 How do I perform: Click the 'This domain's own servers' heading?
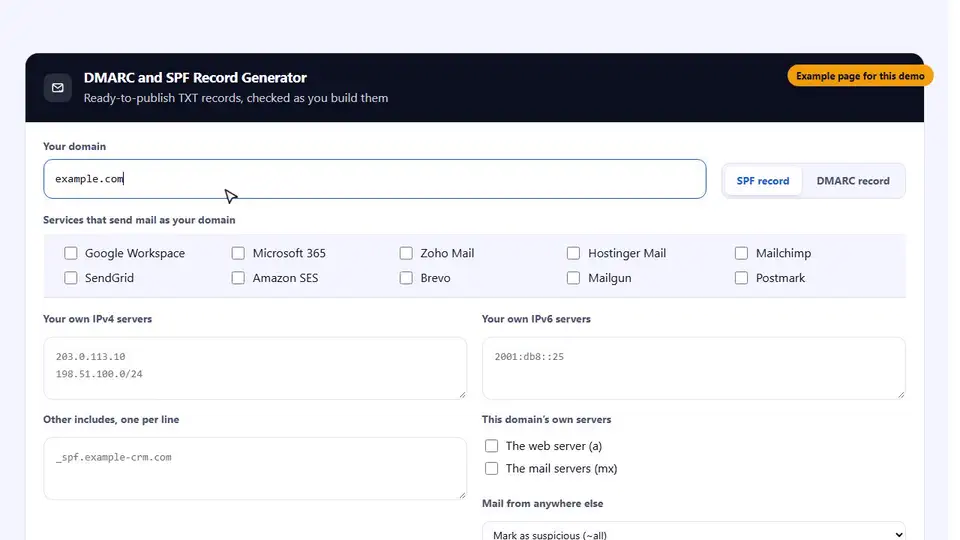pos(546,419)
